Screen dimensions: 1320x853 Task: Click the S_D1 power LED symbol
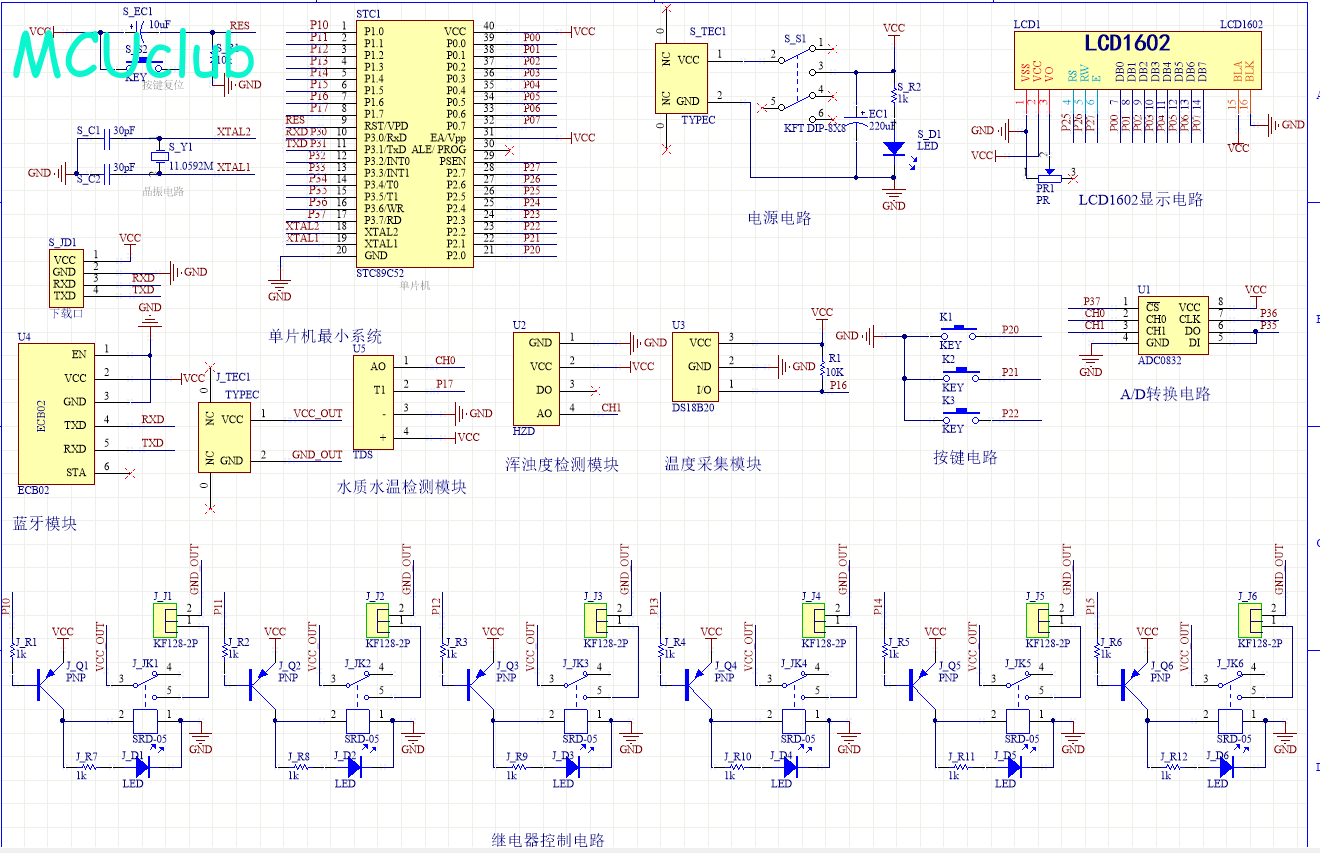pos(893,148)
